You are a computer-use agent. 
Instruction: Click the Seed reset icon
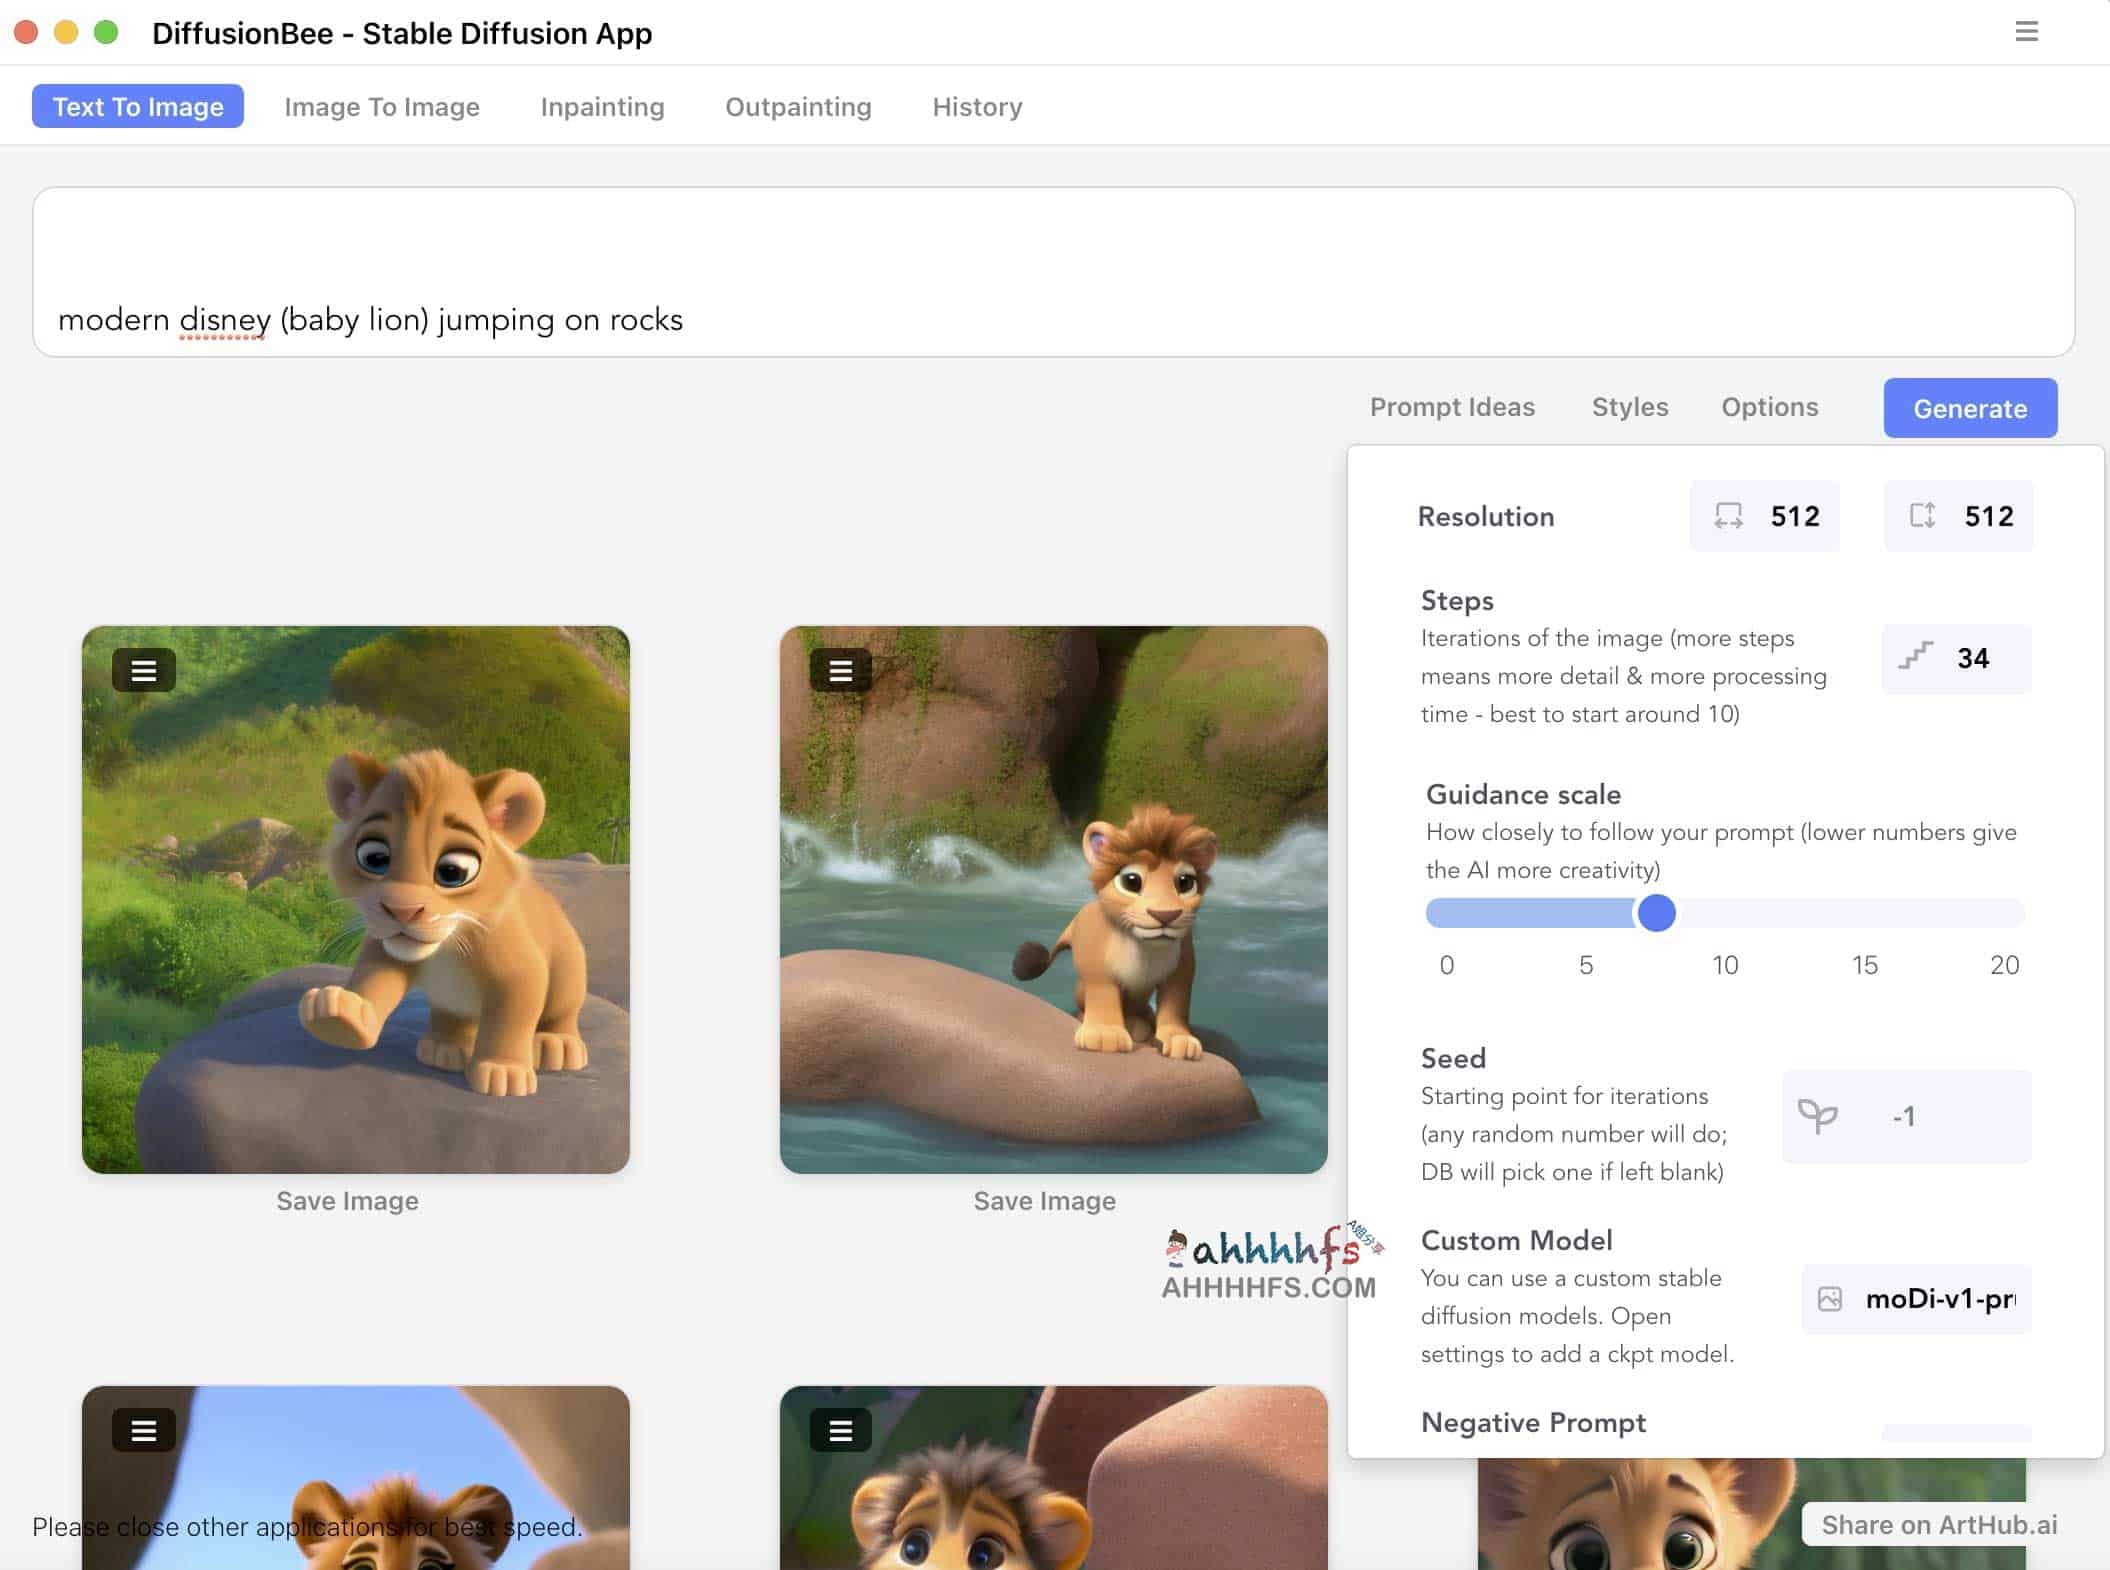[x=1815, y=1116]
